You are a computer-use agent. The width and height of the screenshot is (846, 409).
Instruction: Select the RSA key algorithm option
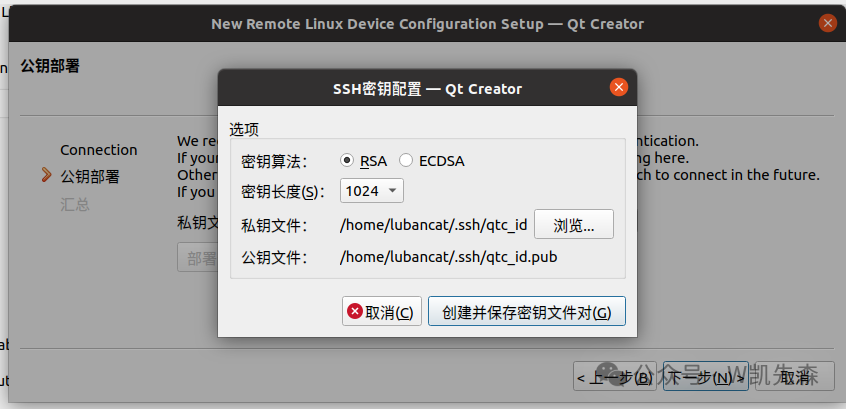click(348, 160)
